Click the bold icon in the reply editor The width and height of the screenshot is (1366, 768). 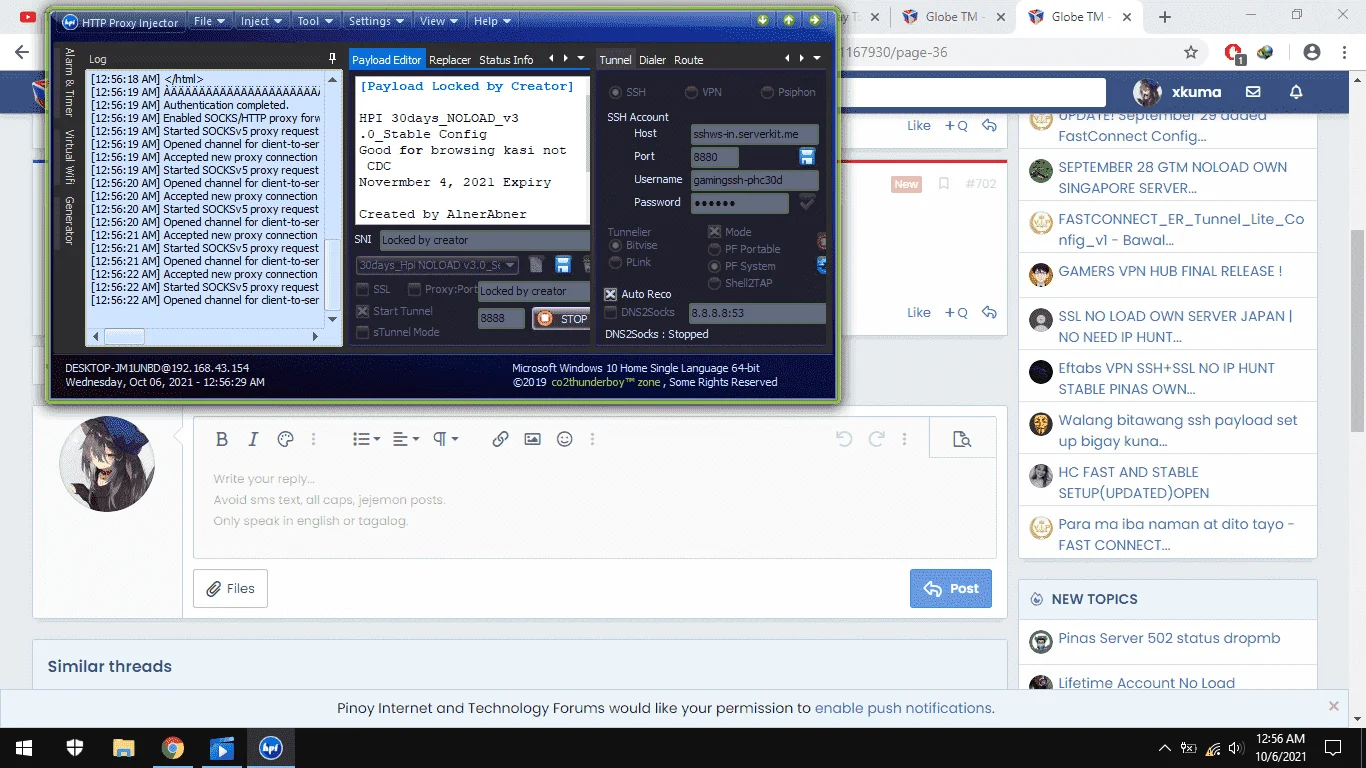(222, 439)
